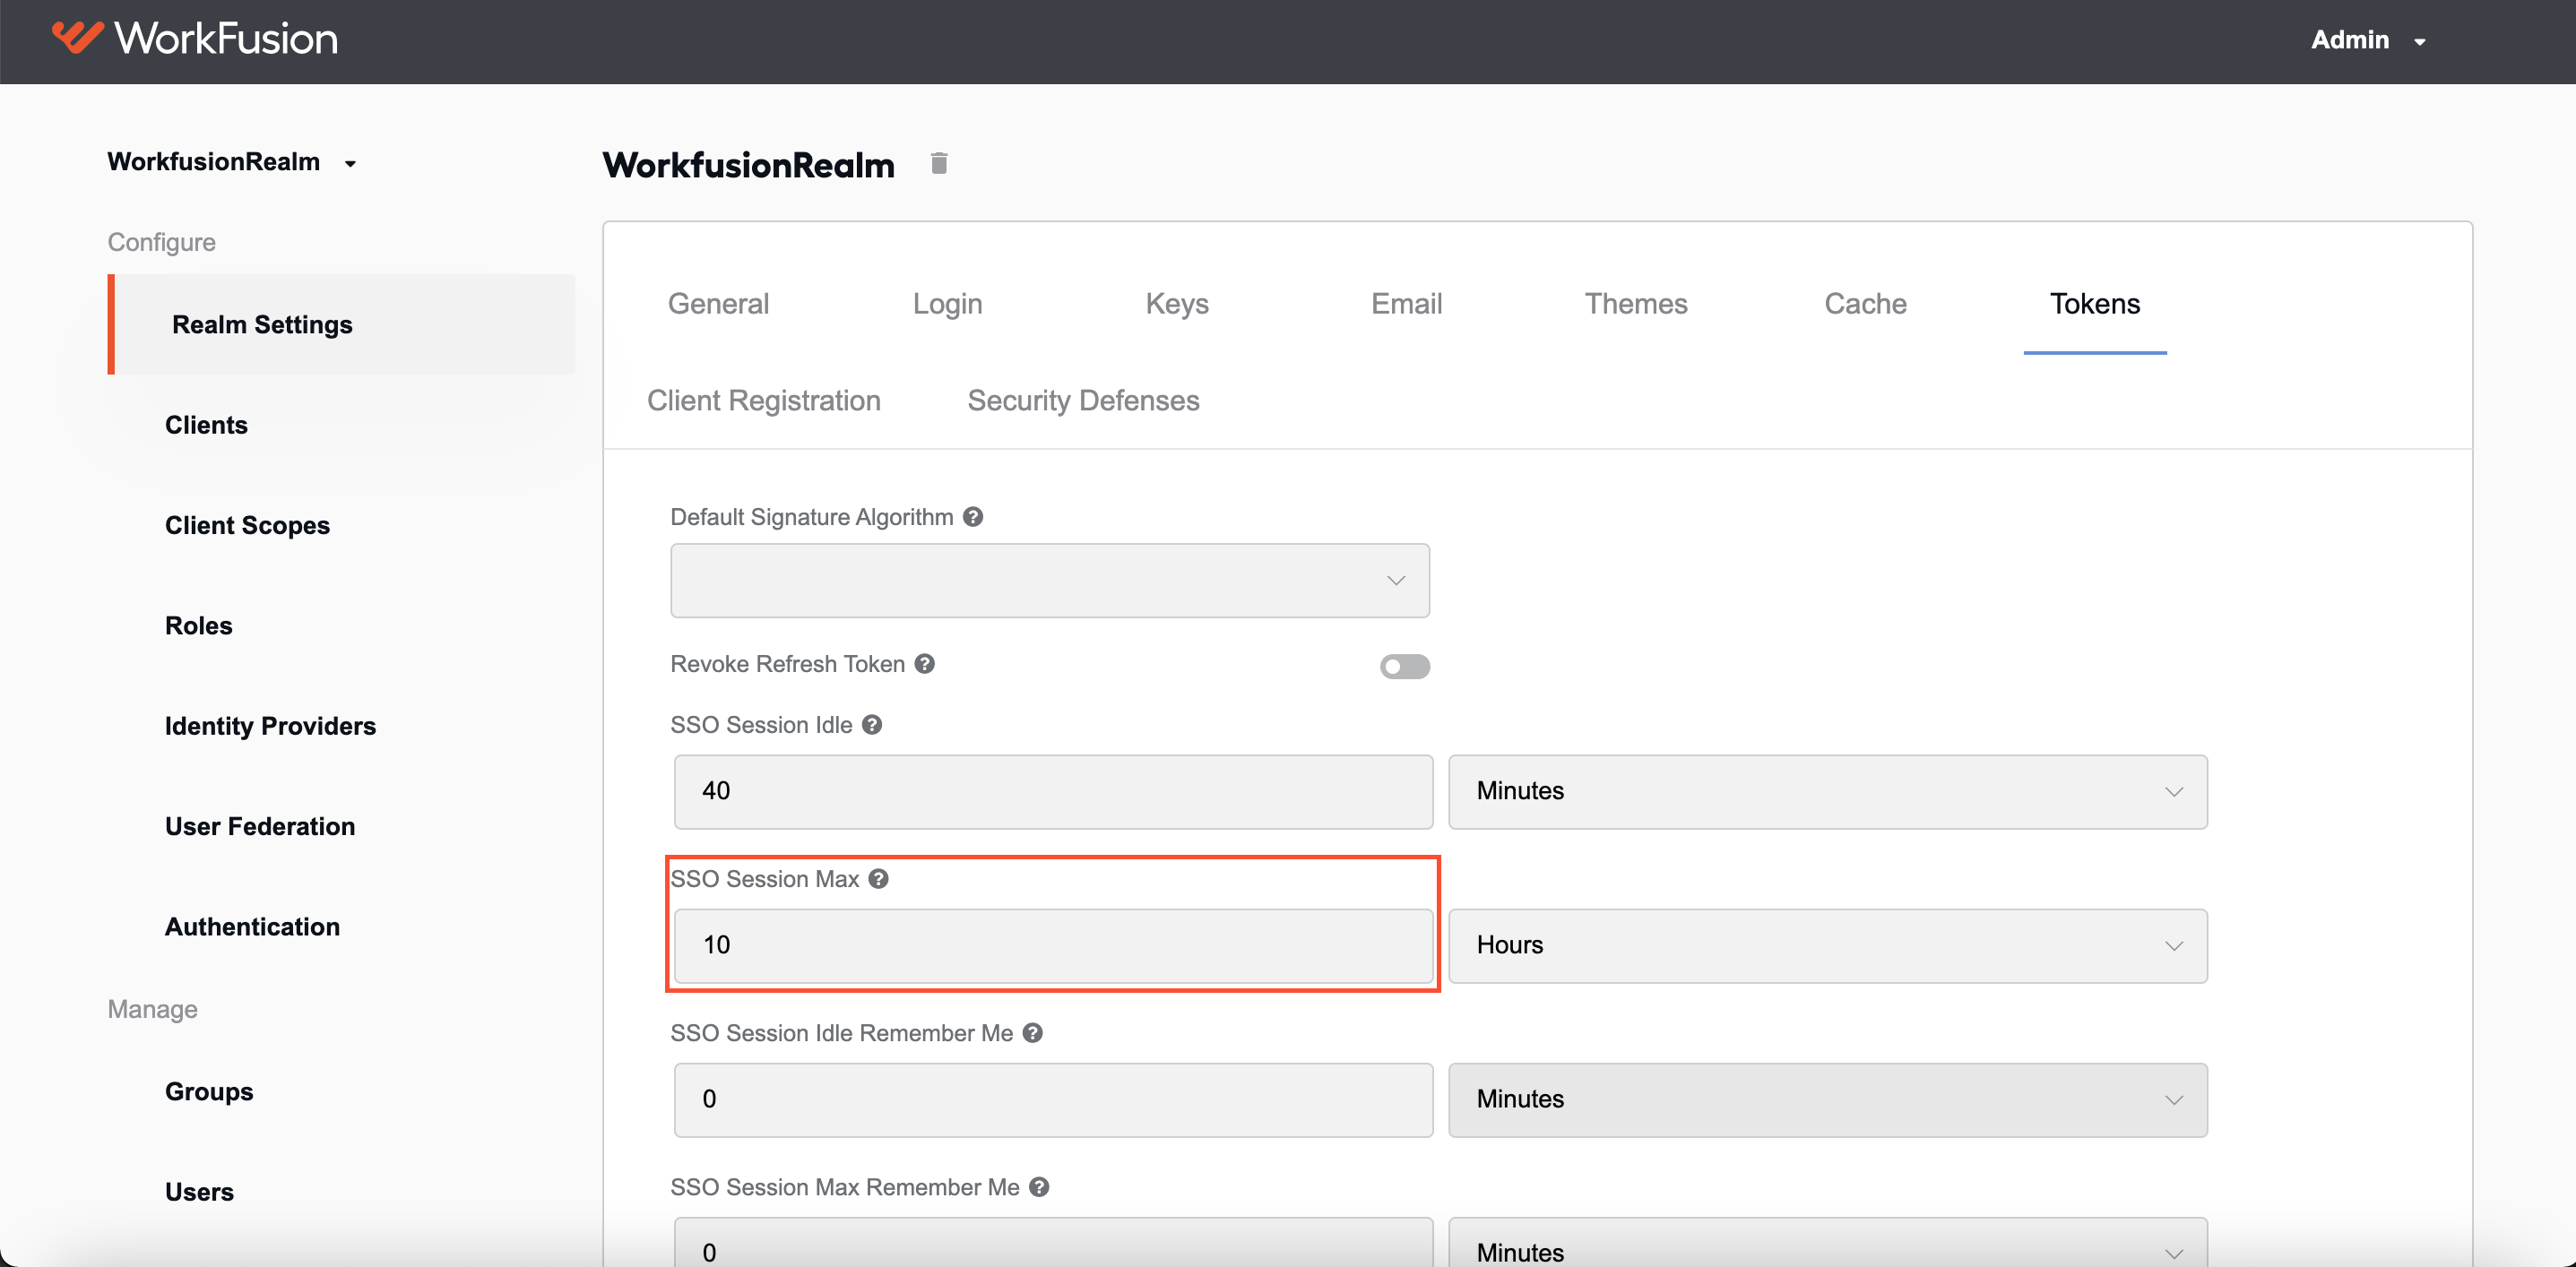Click the Configure section label
This screenshot has width=2576, height=1267.
pos(161,243)
